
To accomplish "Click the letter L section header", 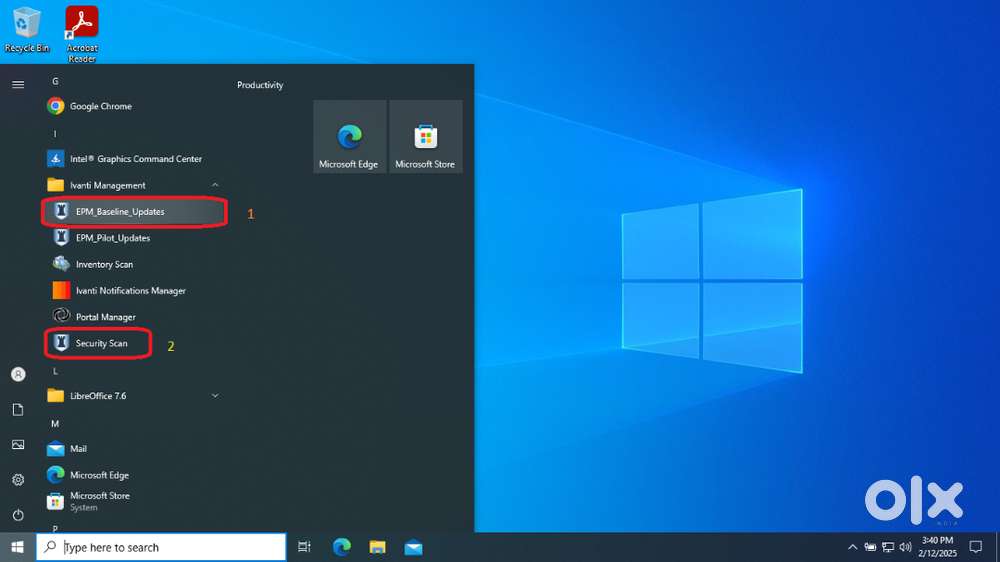I will (55, 371).
